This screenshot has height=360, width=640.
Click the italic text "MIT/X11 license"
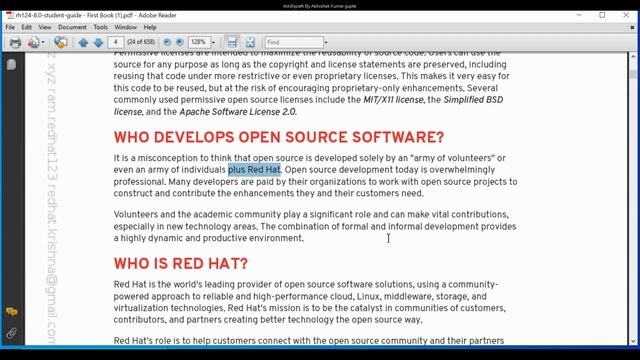tap(393, 100)
